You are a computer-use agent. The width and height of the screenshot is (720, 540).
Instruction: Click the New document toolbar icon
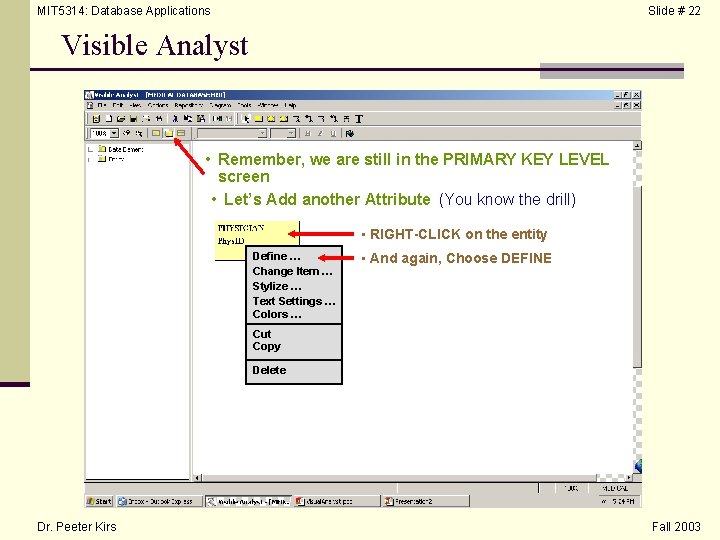109,118
